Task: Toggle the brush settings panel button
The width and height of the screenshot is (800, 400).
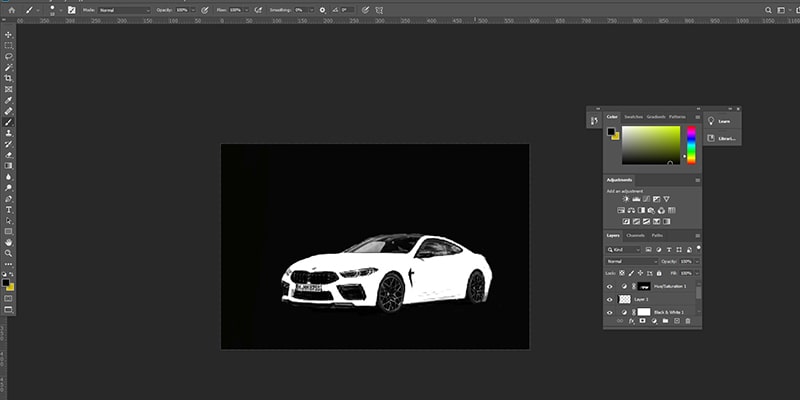Action: (x=71, y=10)
